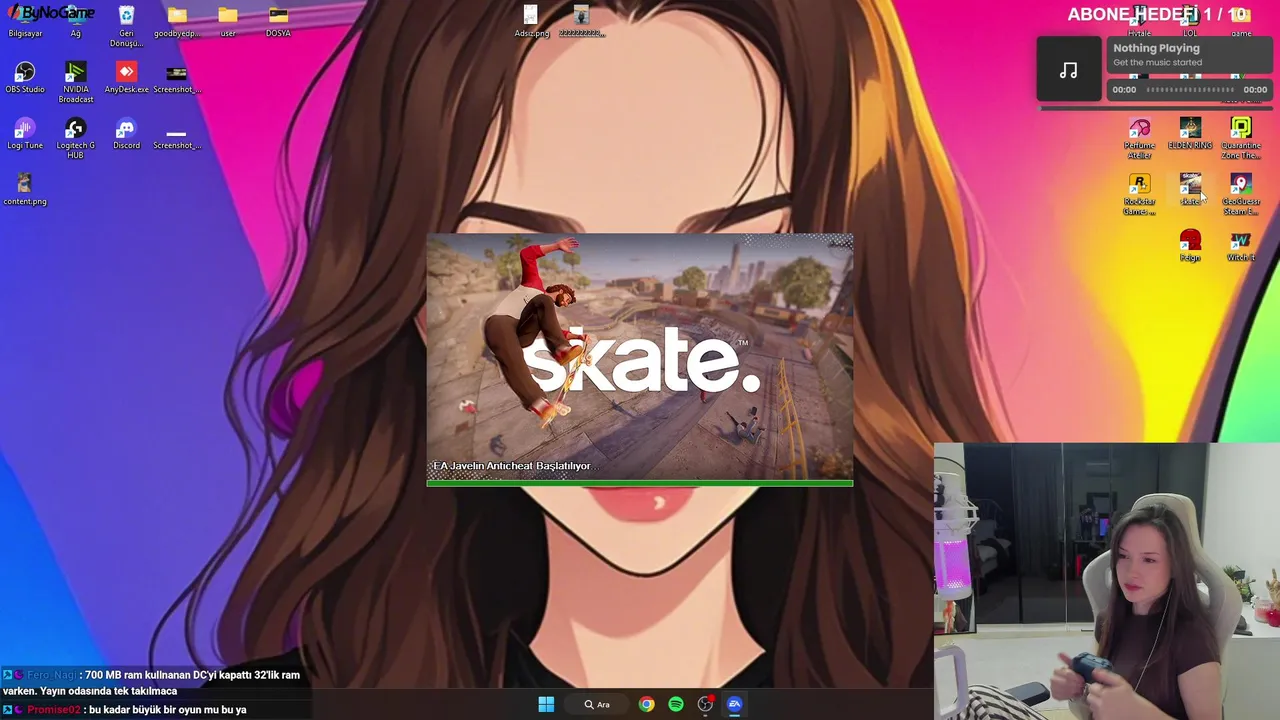Launch the Witch It game shortcut
The width and height of the screenshot is (1280, 720).
pos(1241,245)
